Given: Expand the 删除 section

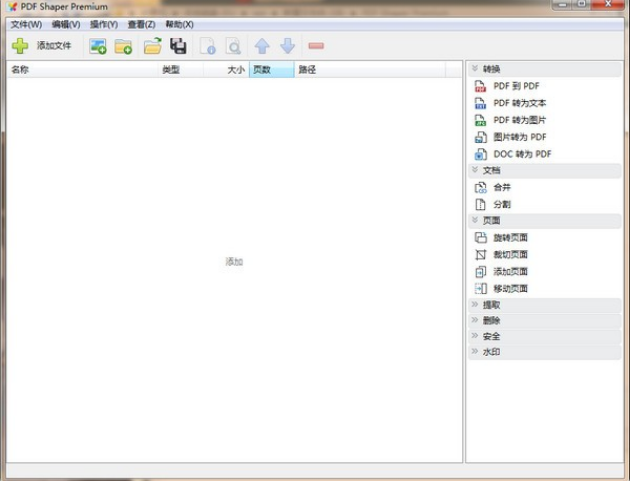Looking at the screenshot, I should pos(545,320).
